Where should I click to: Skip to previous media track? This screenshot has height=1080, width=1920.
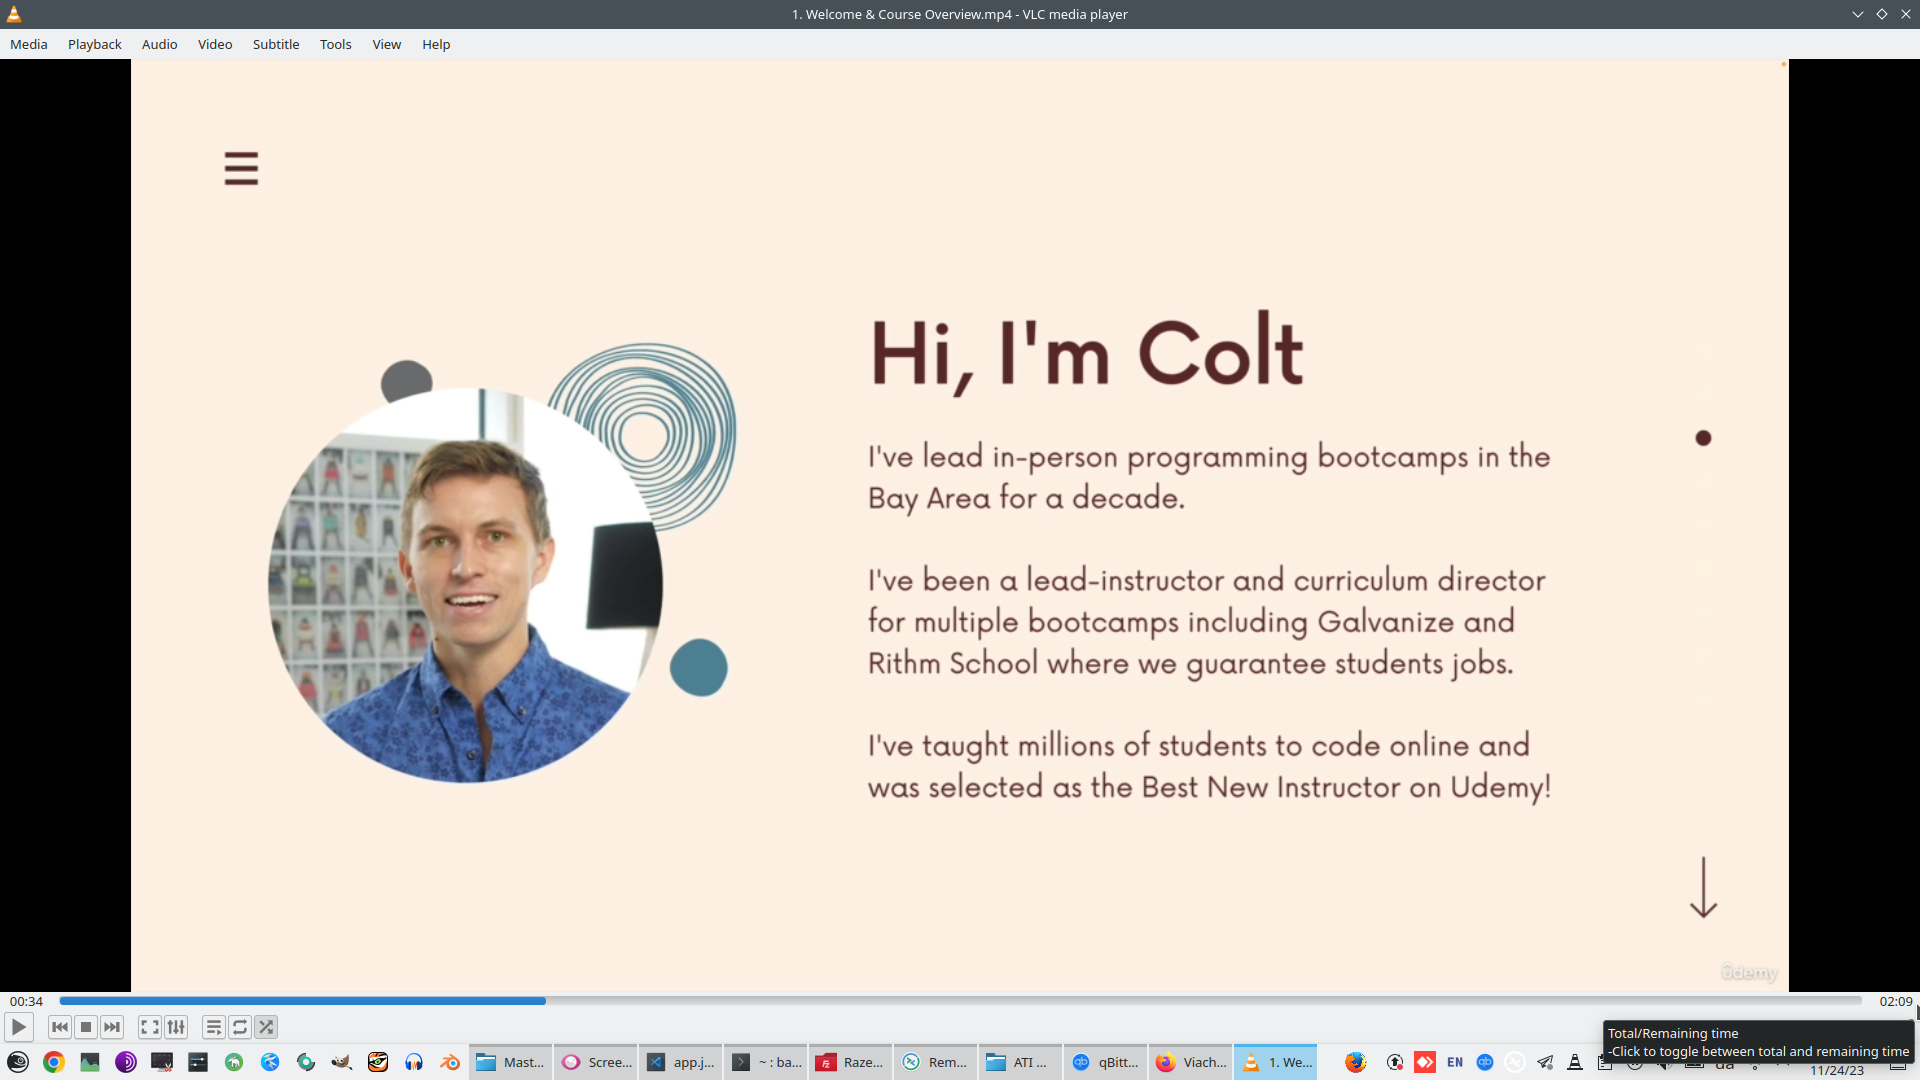pyautogui.click(x=60, y=1027)
